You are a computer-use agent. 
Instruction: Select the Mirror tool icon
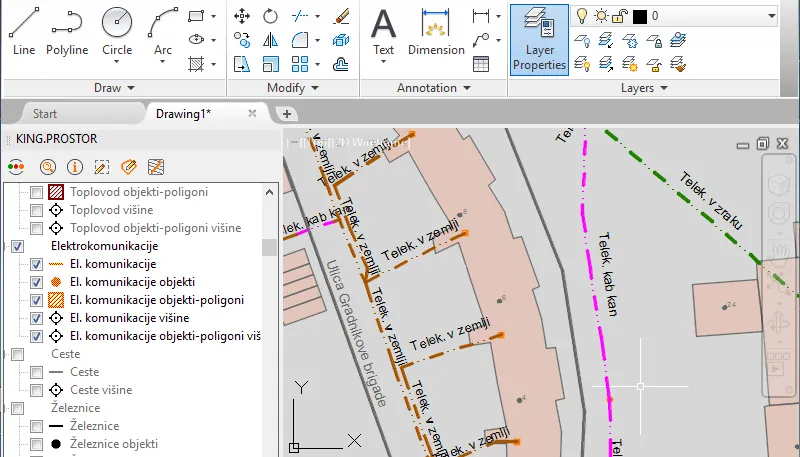(x=270, y=40)
